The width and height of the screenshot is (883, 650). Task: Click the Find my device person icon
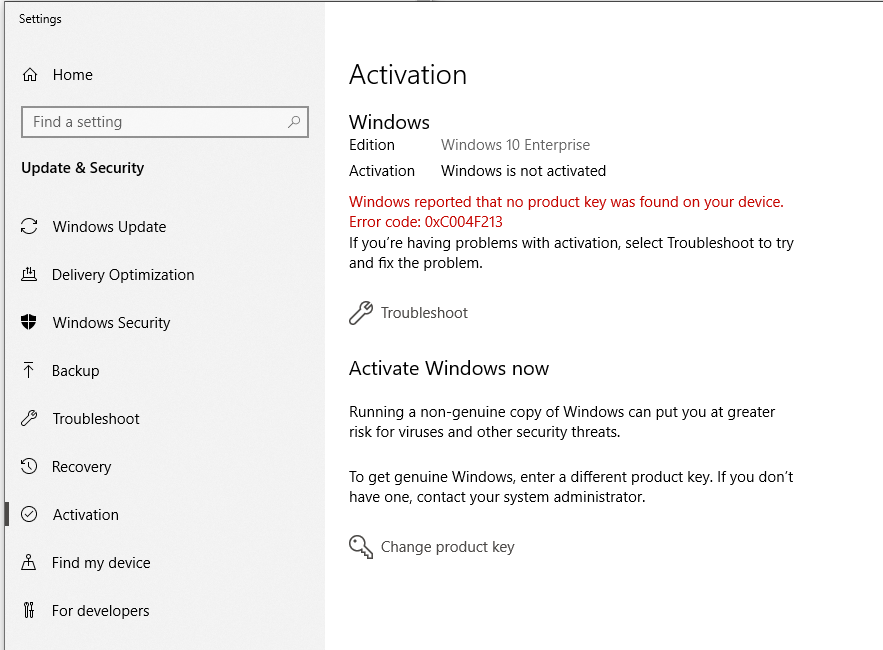(29, 562)
